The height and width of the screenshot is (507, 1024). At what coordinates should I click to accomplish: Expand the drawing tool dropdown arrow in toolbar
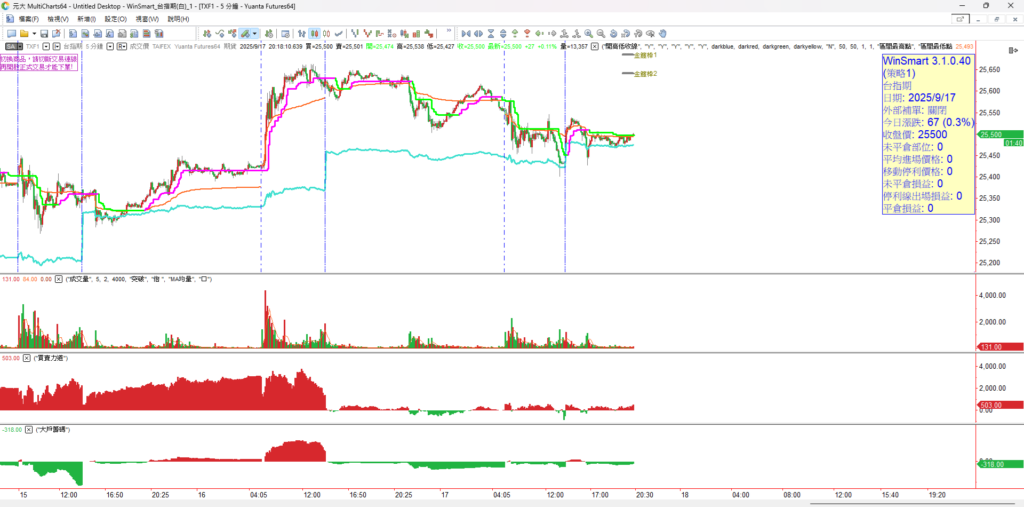(x=256, y=33)
